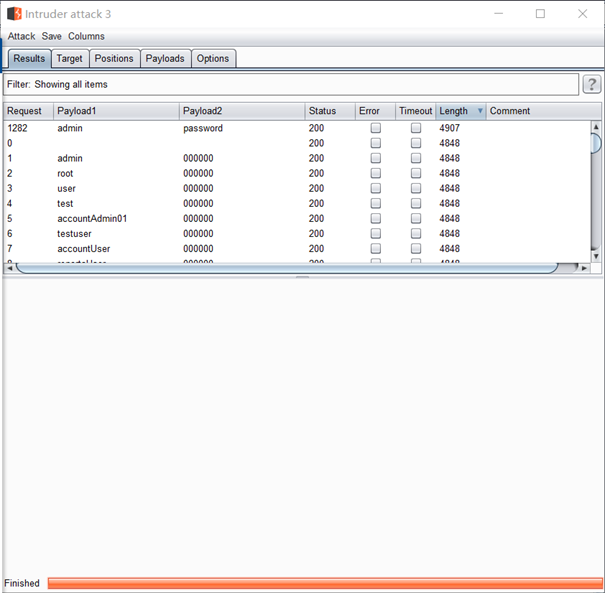The height and width of the screenshot is (593, 605).
Task: Sort by the Comment column header
Action: click(543, 111)
